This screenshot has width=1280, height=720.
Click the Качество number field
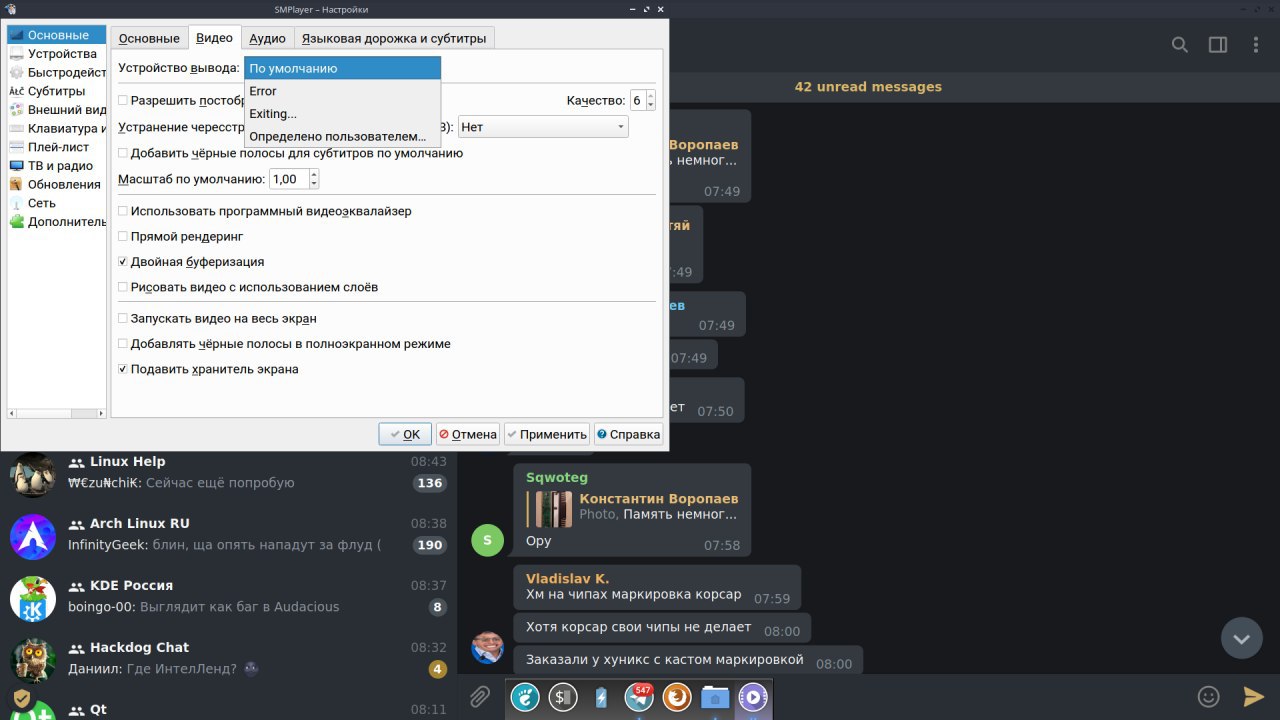[638, 100]
